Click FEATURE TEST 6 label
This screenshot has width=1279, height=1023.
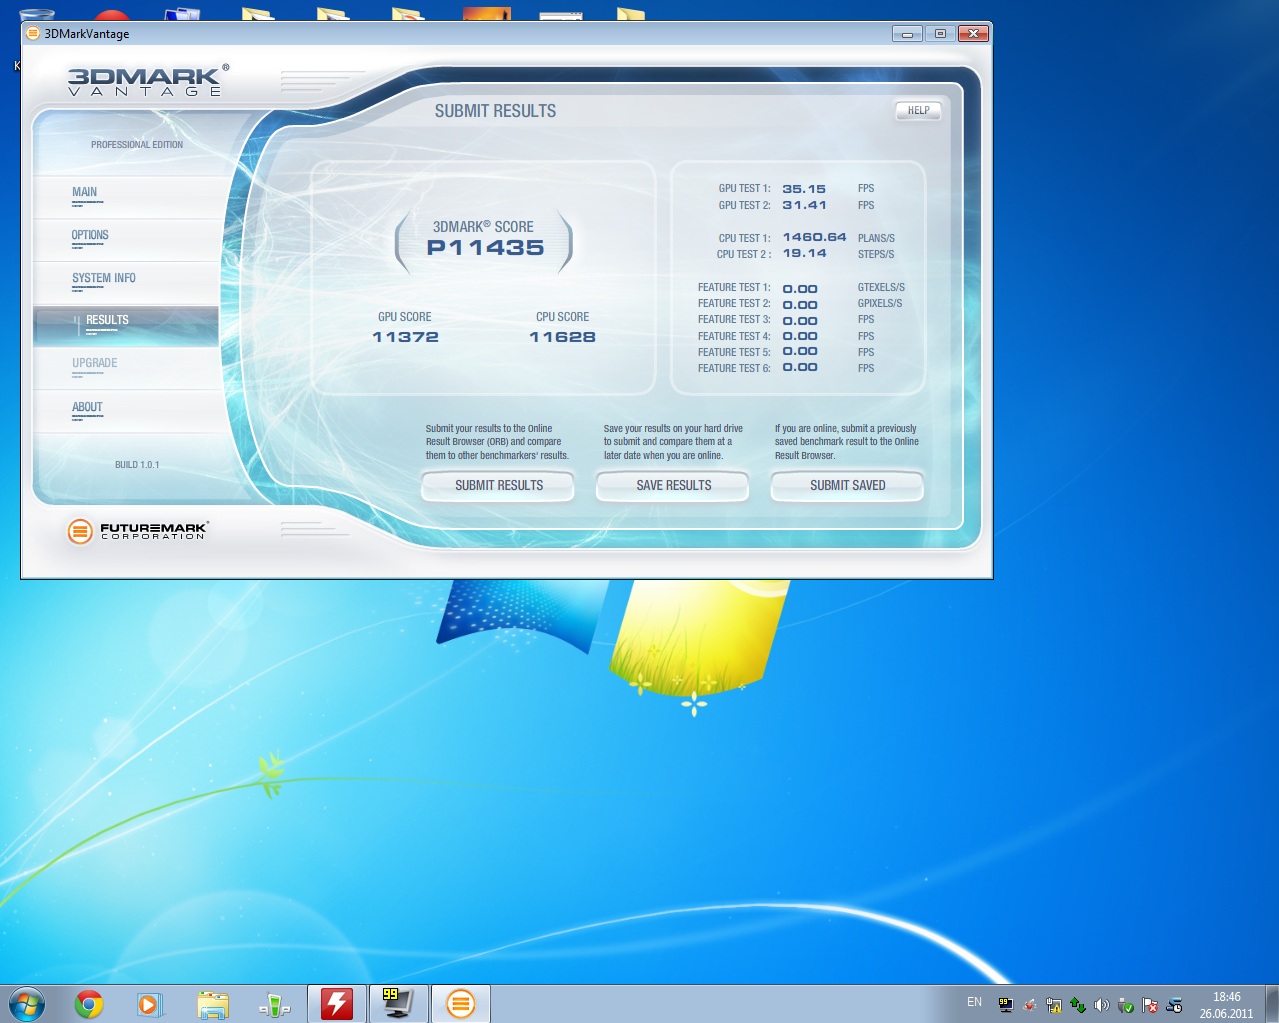pos(734,369)
